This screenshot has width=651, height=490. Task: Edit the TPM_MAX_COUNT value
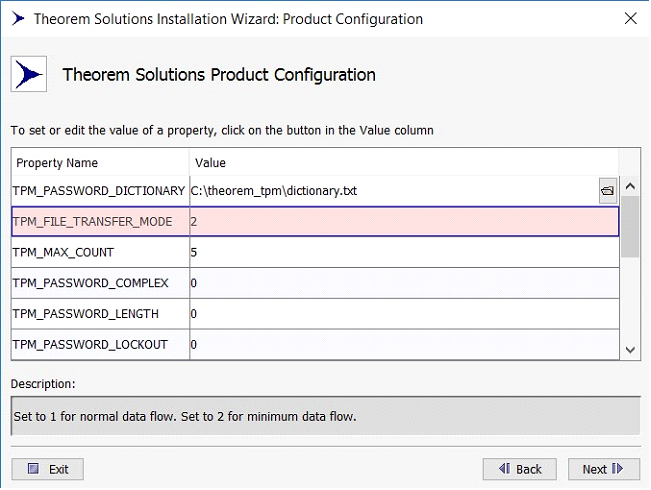403,252
